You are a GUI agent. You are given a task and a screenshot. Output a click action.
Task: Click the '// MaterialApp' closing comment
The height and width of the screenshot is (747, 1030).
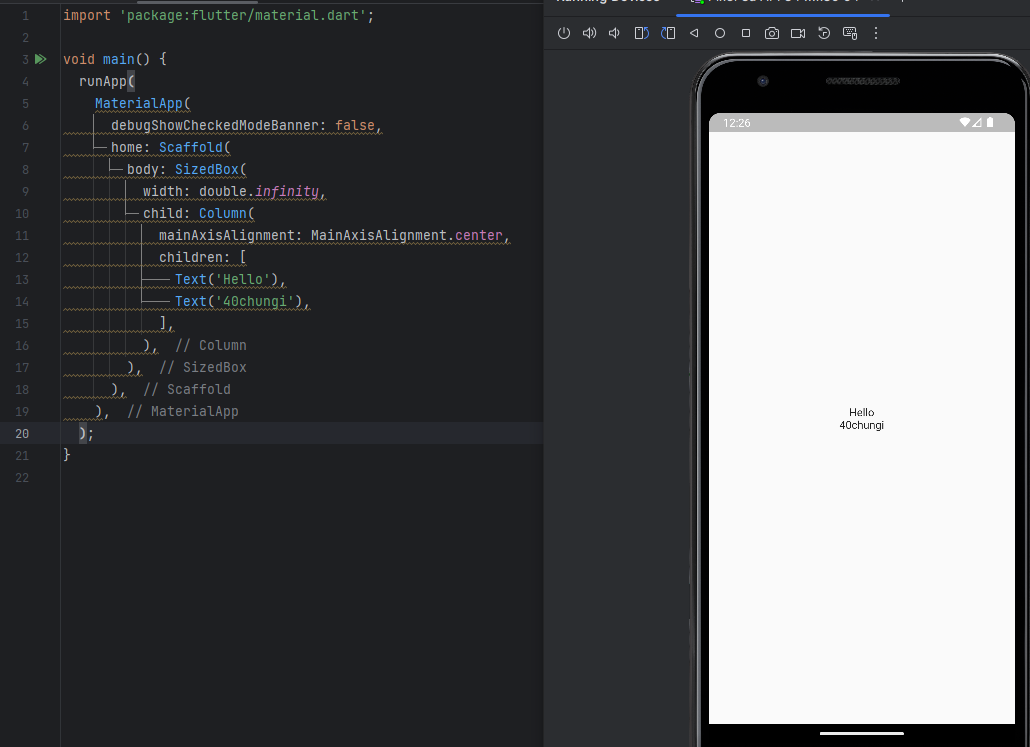(183, 411)
